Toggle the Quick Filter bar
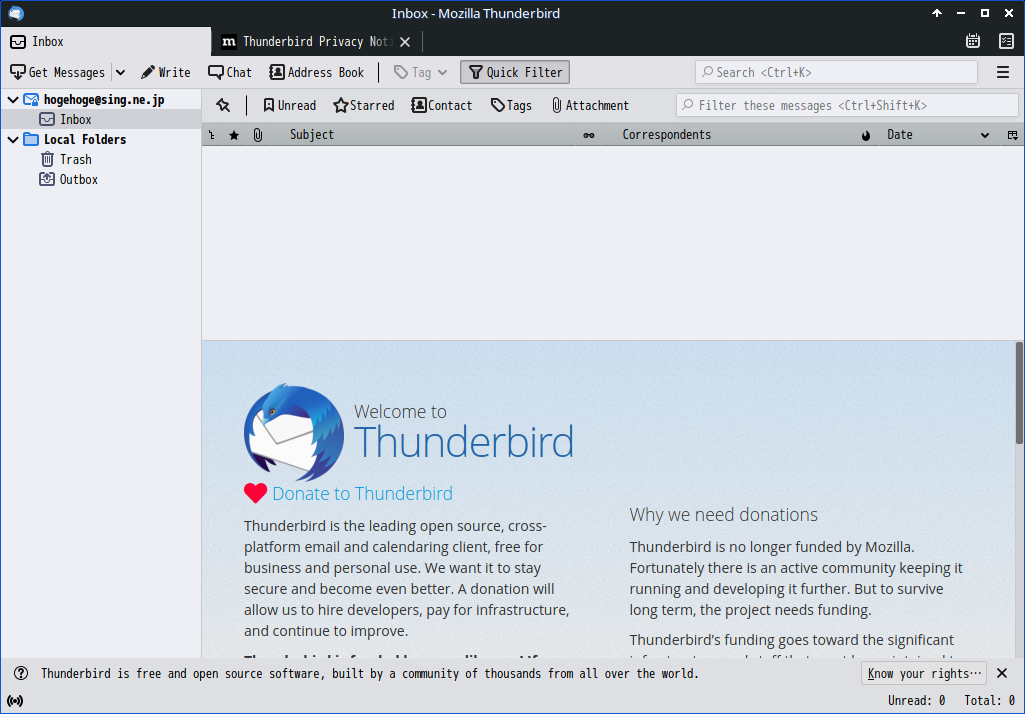This screenshot has height=714, width=1025. (515, 73)
